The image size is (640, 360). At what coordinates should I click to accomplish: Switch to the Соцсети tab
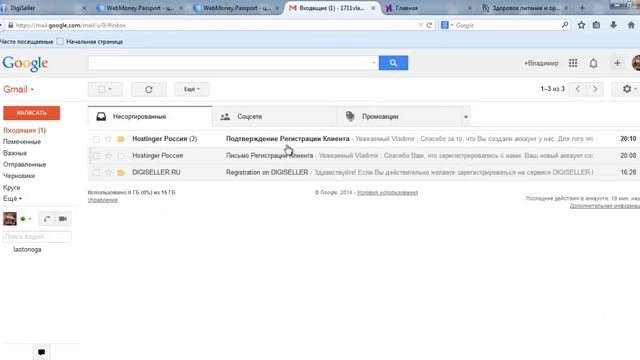click(275, 117)
